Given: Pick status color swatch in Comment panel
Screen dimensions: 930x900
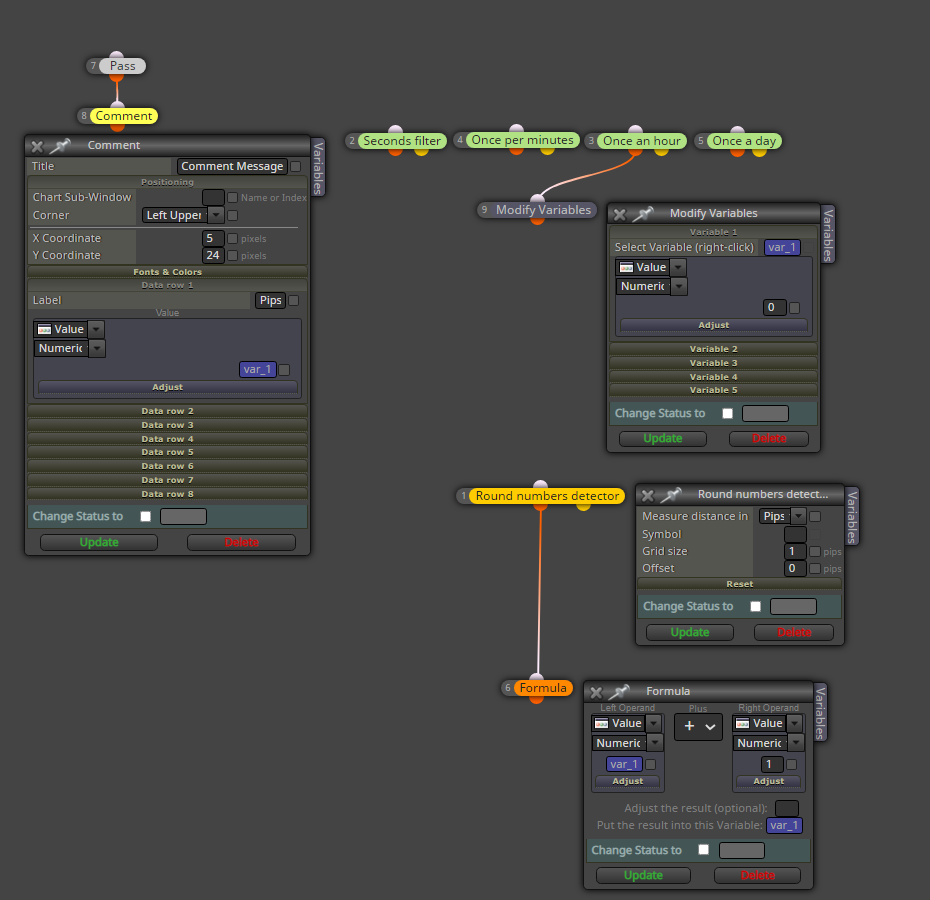Looking at the screenshot, I should (x=183, y=517).
